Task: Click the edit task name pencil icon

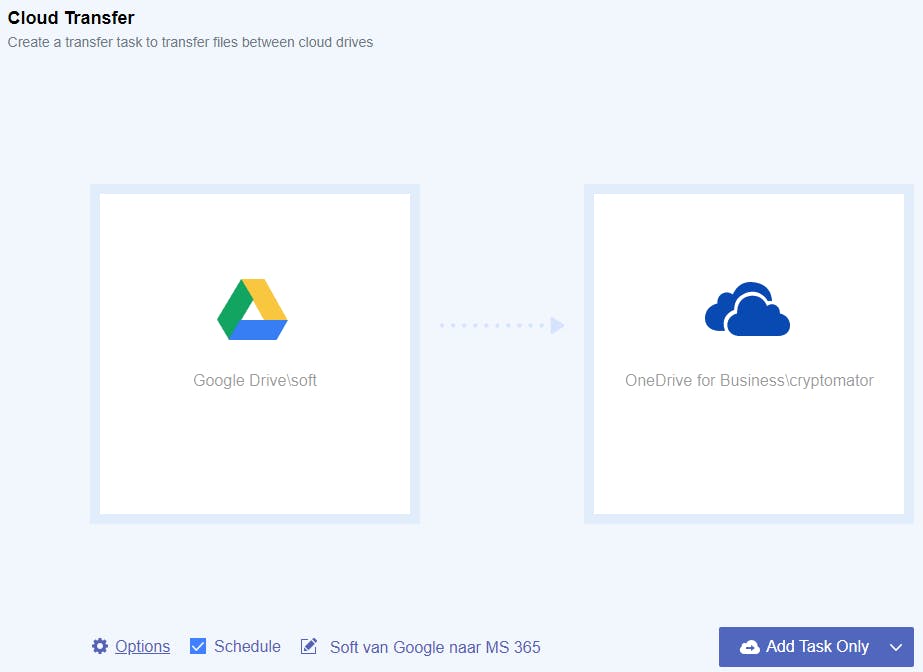Action: (x=309, y=646)
